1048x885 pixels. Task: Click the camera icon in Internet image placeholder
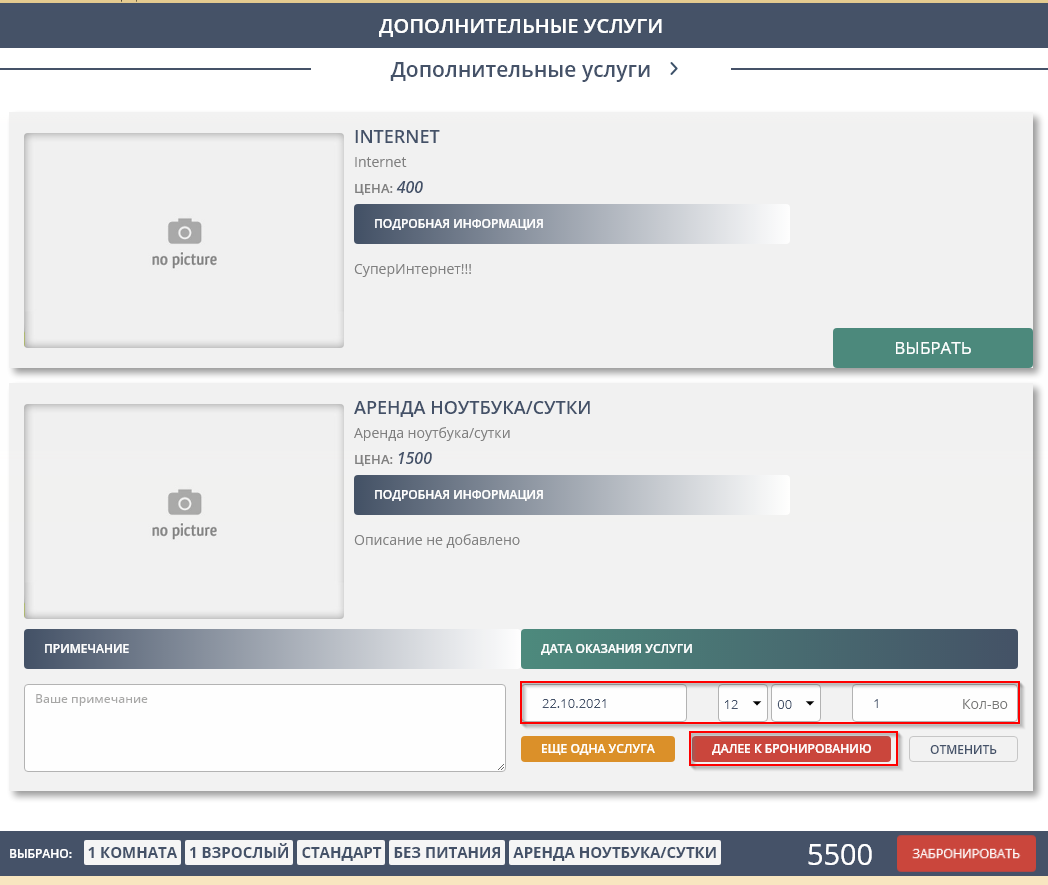184,232
